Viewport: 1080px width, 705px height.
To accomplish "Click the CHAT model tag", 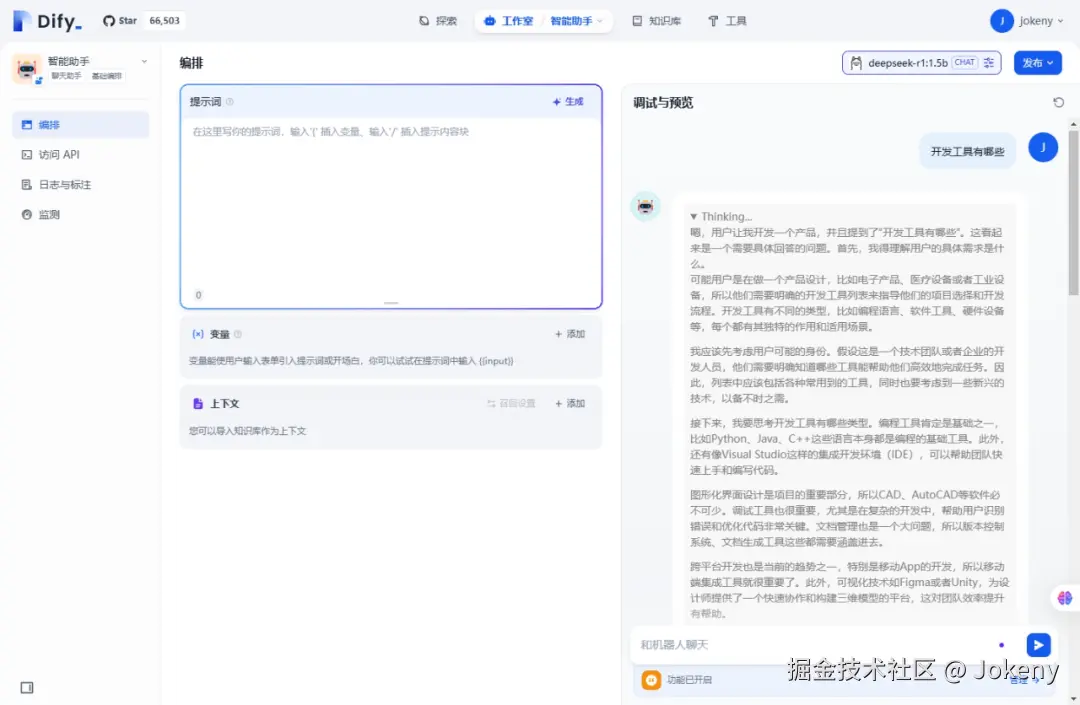I will coord(964,63).
